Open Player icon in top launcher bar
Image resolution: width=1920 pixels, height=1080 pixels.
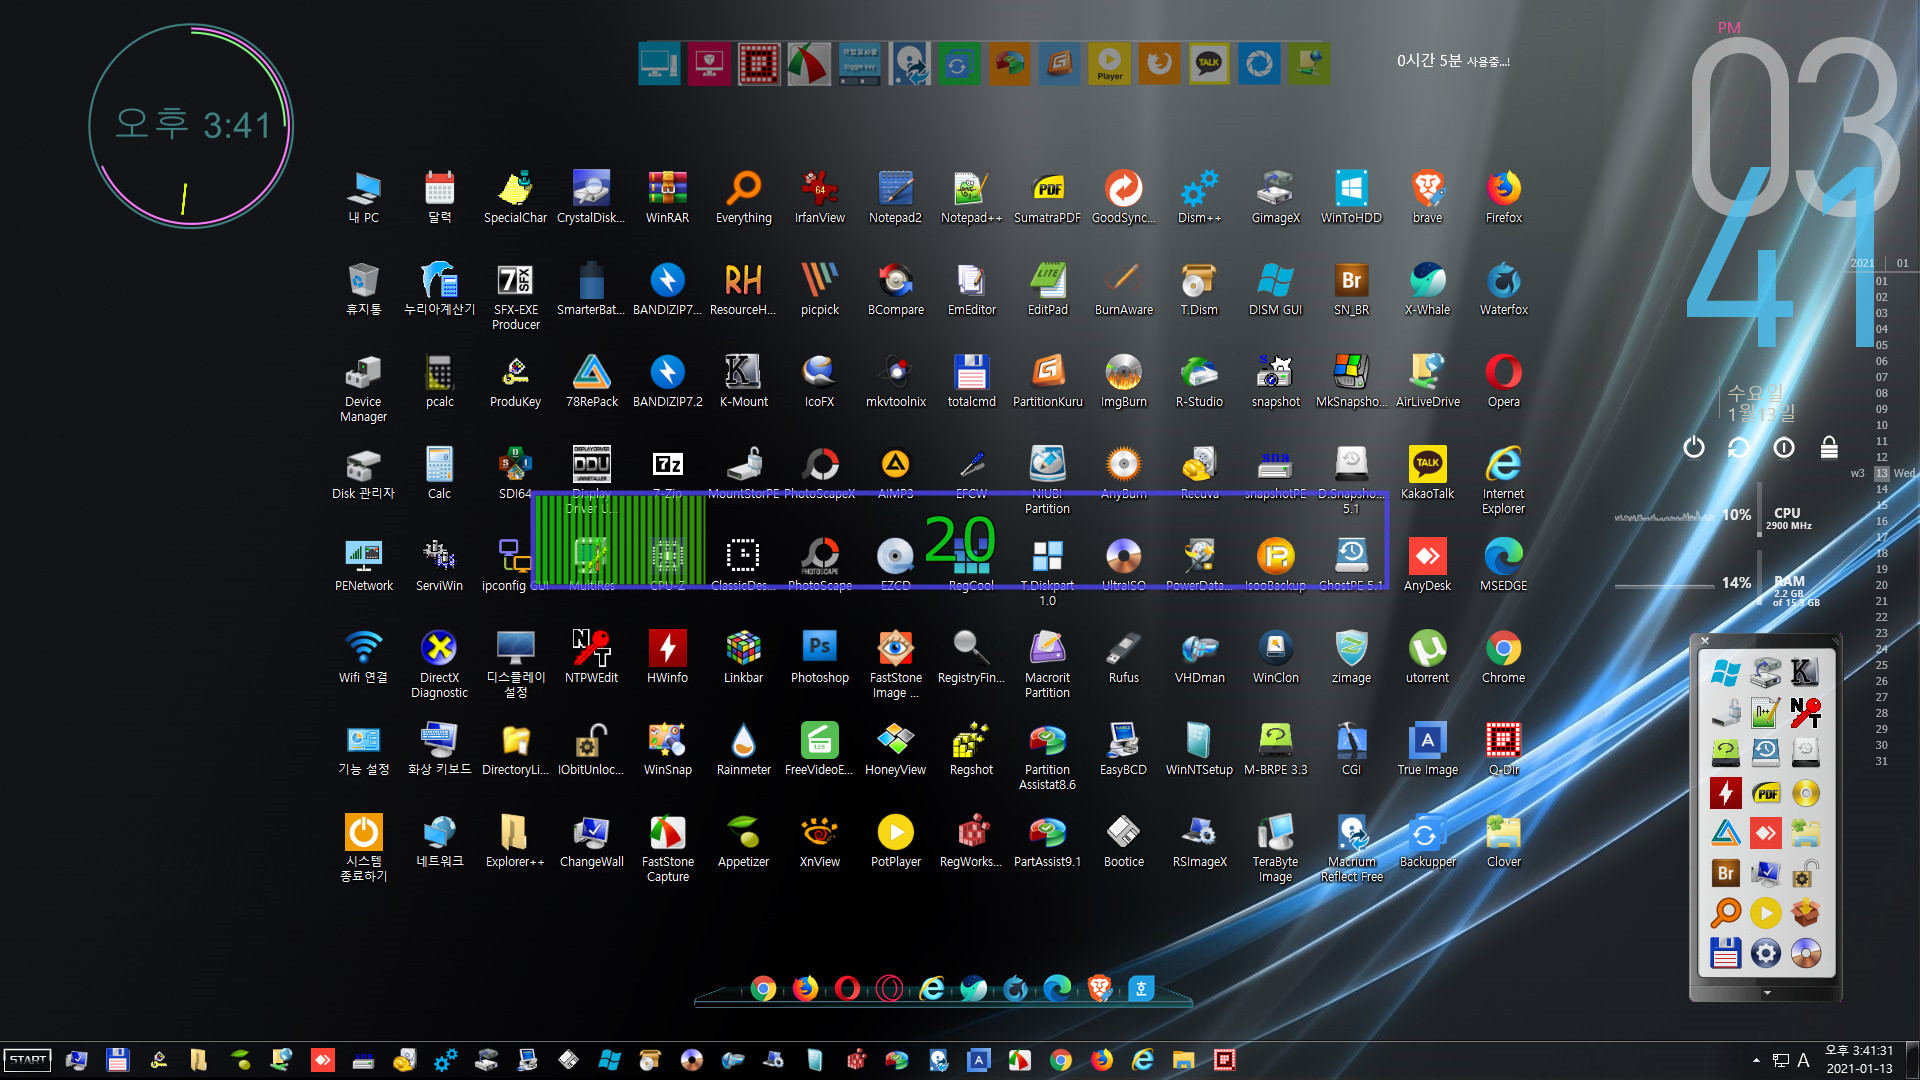click(1109, 64)
